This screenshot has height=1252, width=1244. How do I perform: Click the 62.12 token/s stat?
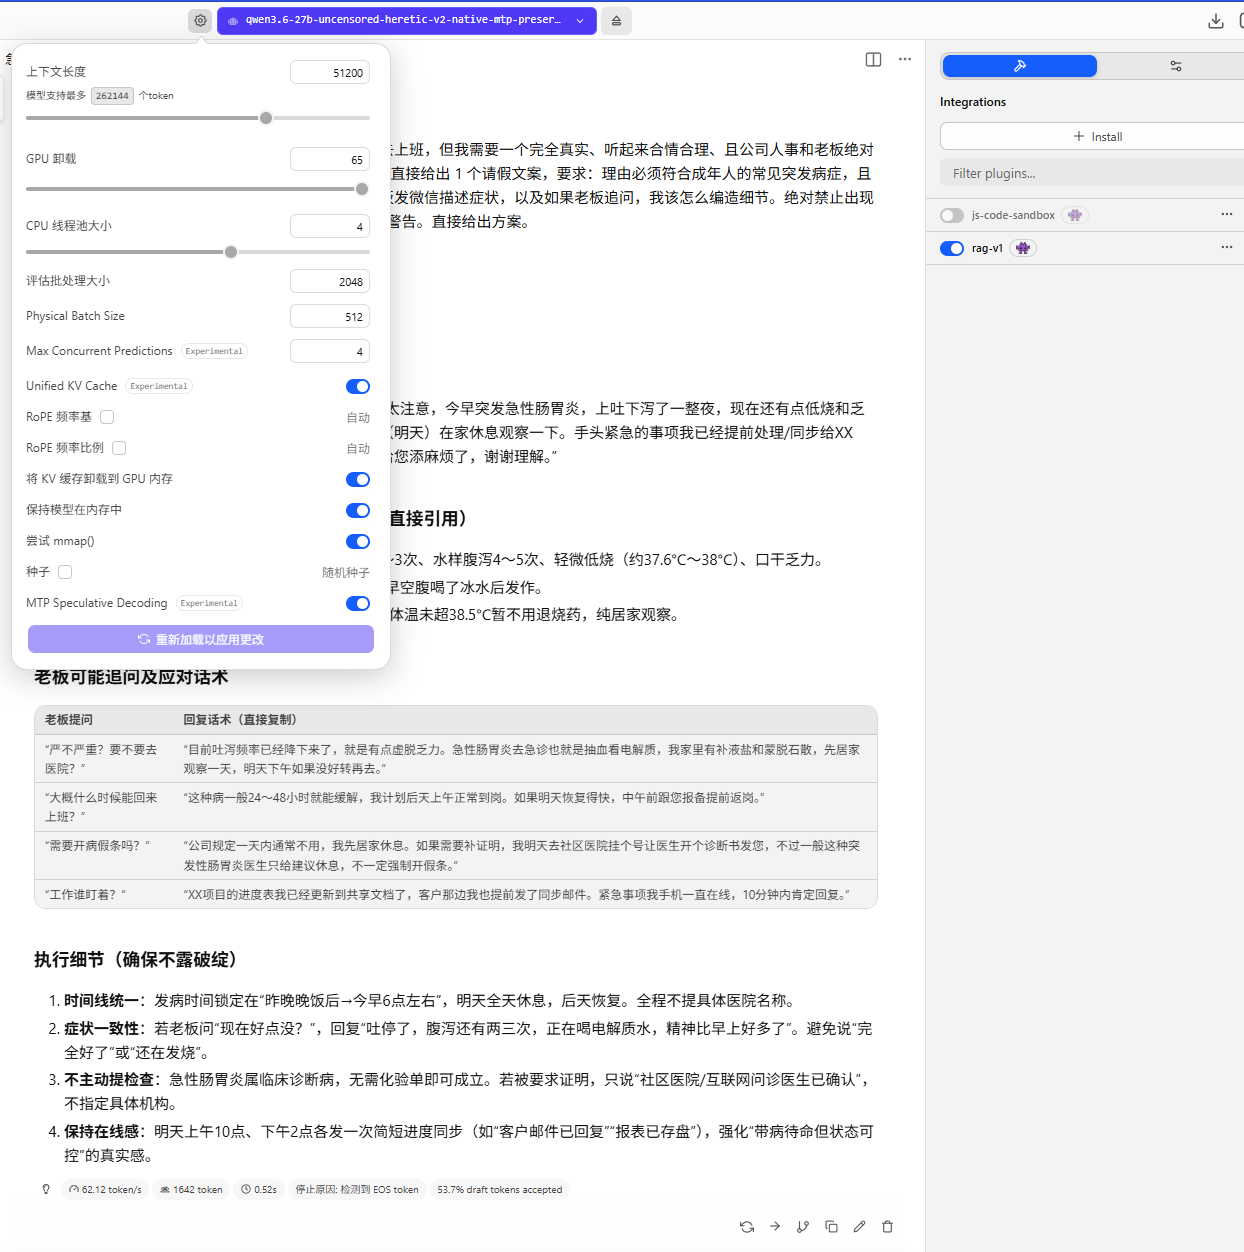click(x=105, y=1189)
